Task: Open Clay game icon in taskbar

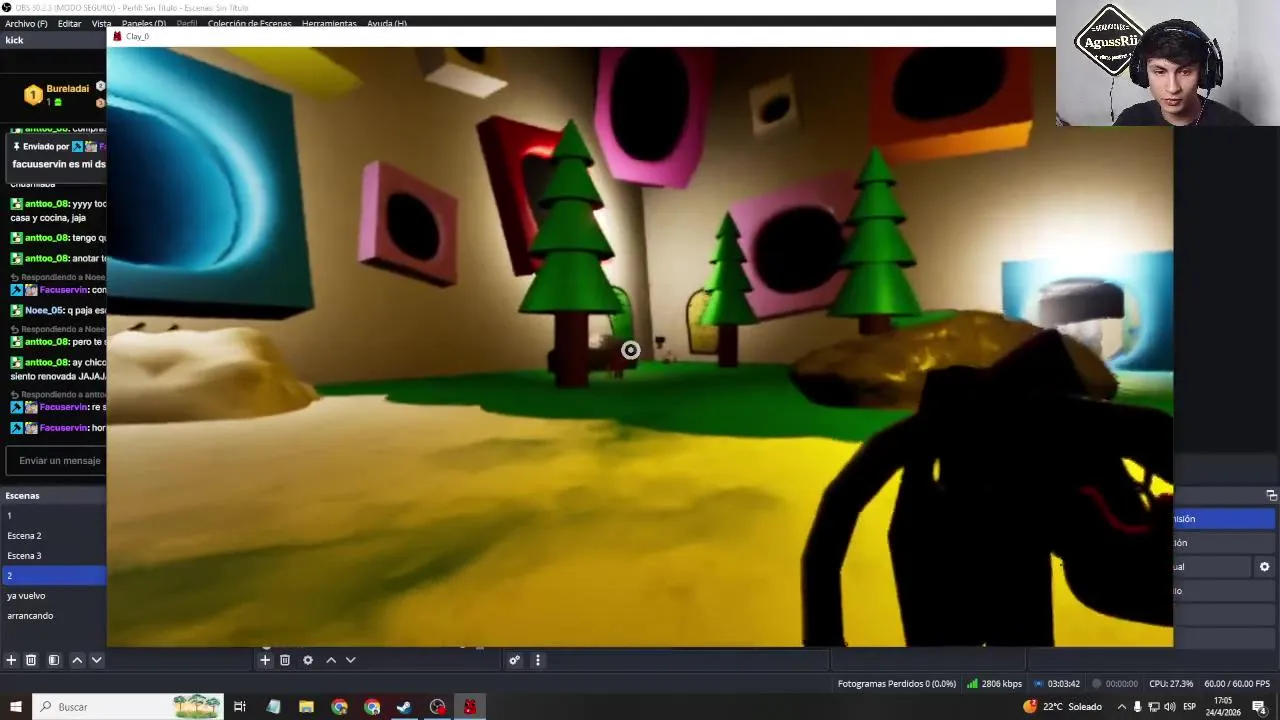Action: (x=470, y=707)
